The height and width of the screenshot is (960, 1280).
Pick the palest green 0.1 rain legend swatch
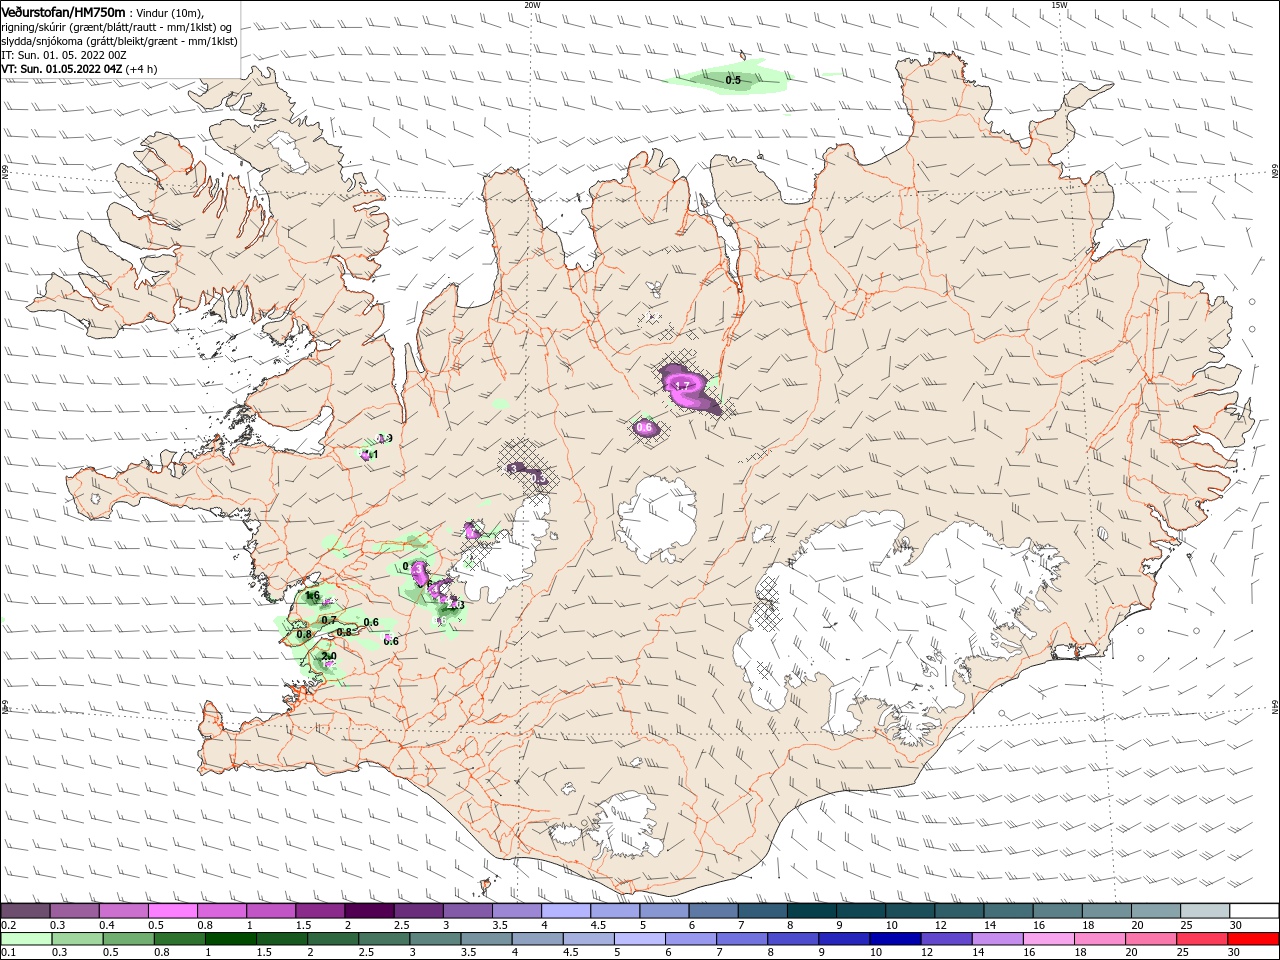(27, 939)
